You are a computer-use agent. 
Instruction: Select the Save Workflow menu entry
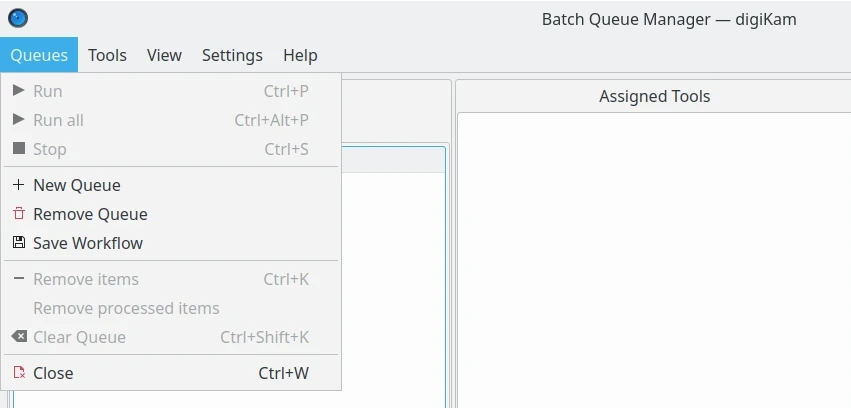[88, 243]
